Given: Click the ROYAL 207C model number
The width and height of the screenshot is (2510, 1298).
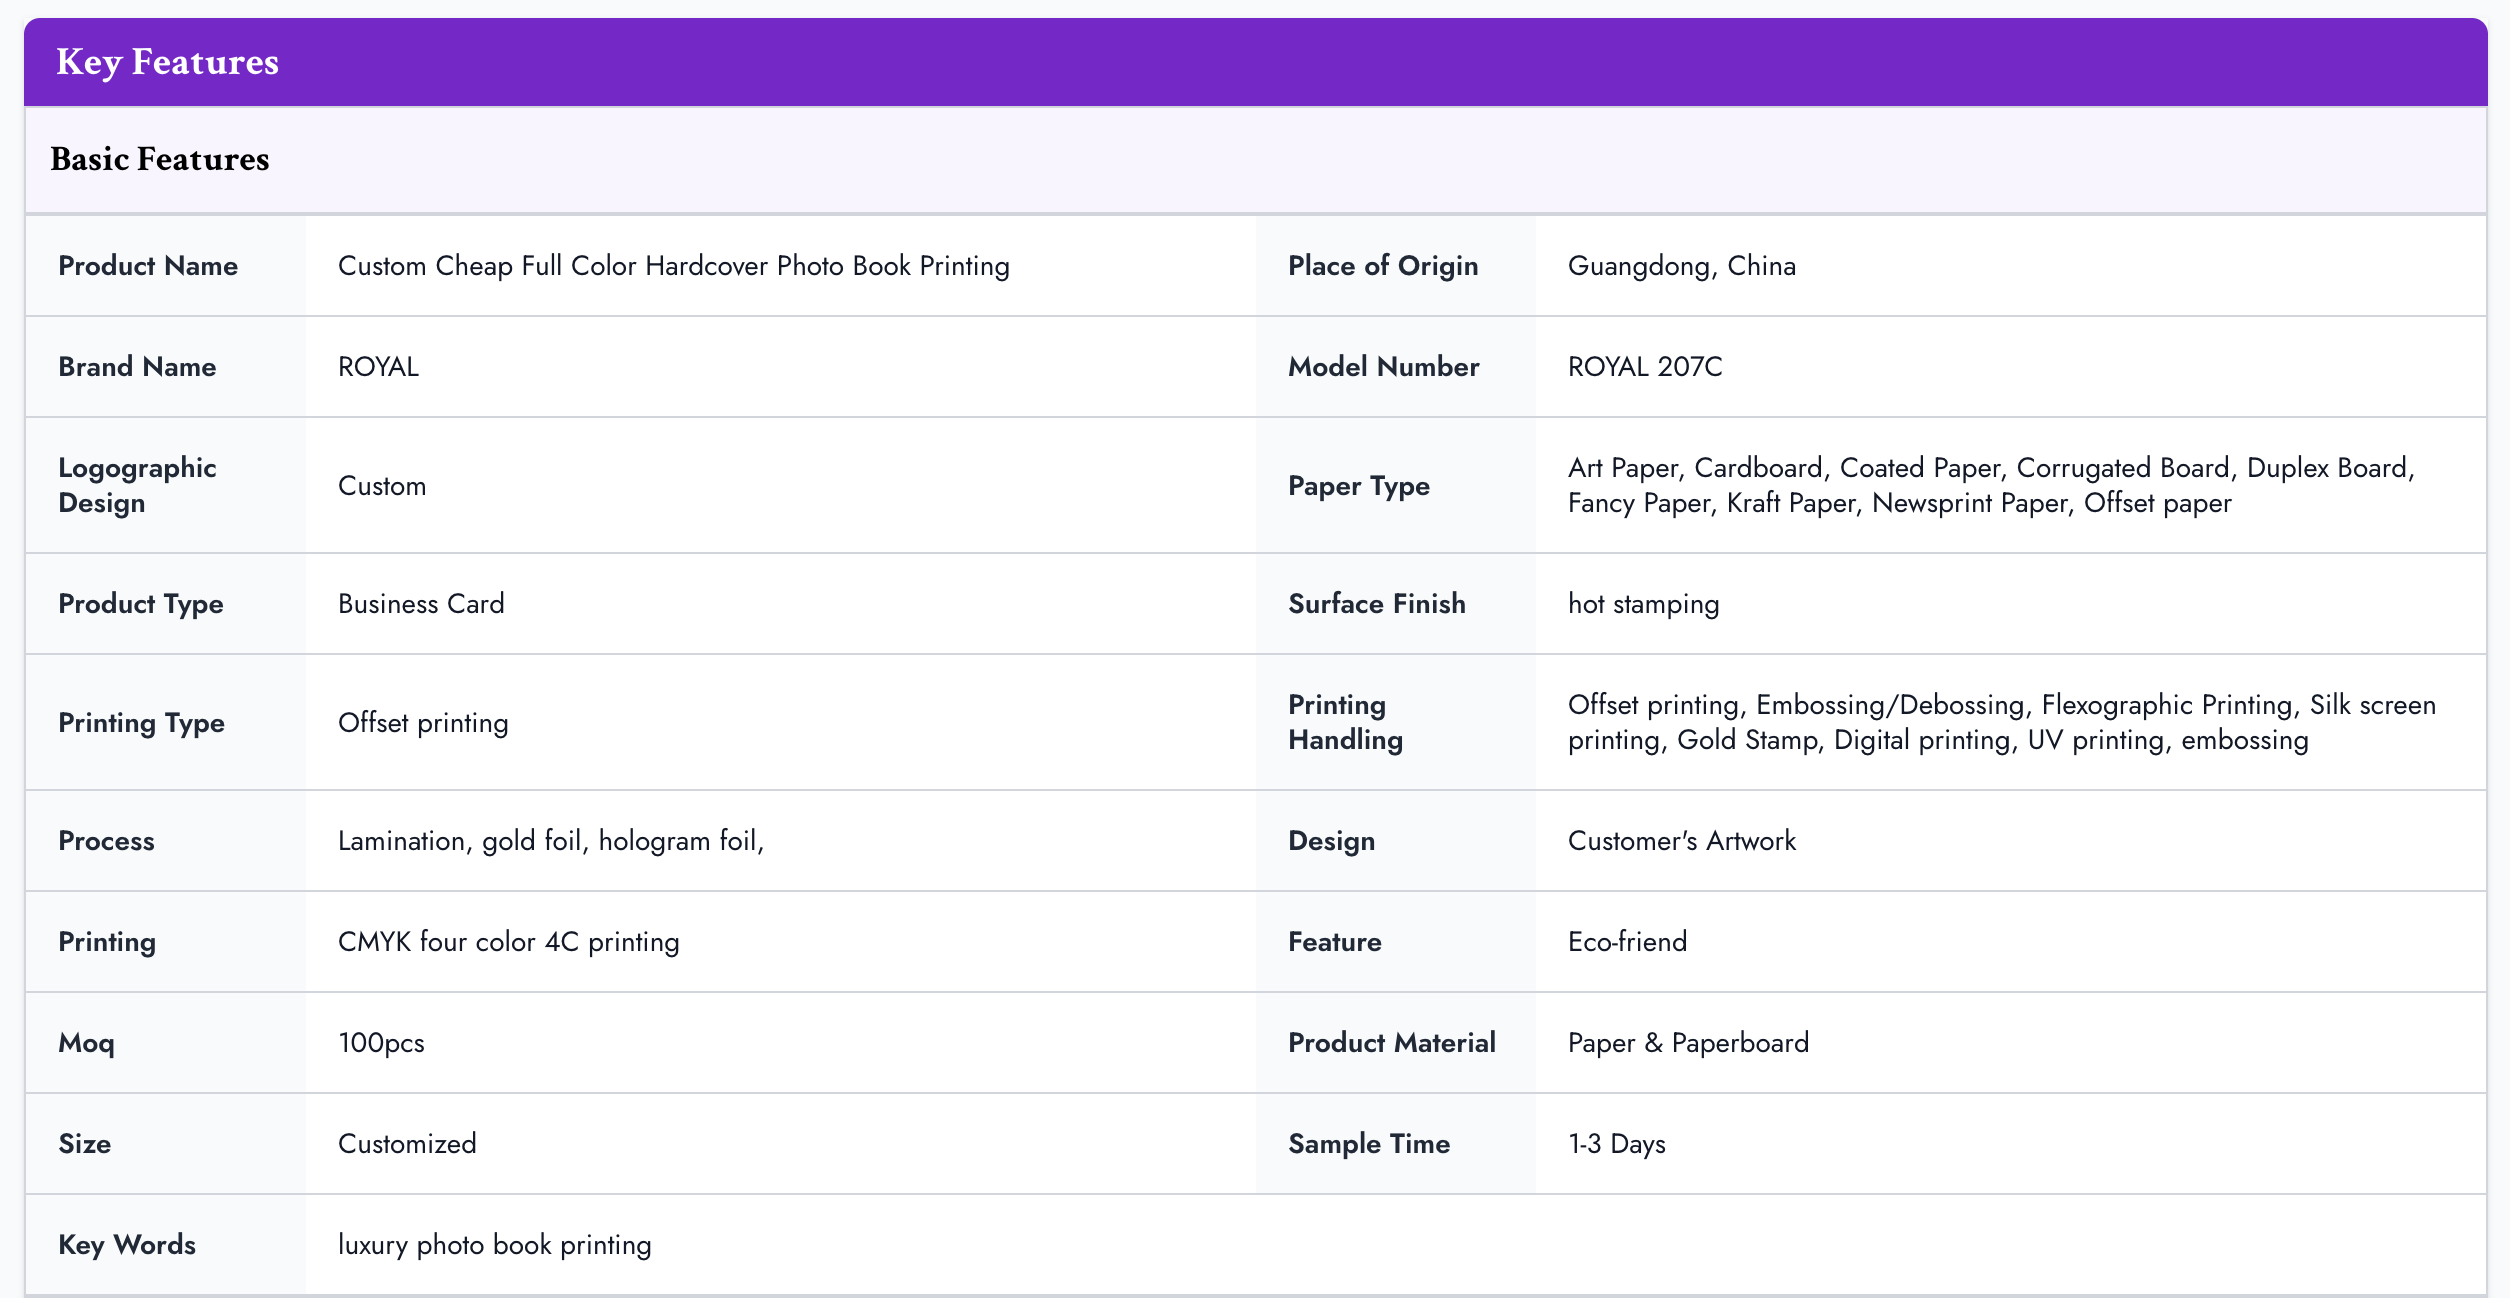Looking at the screenshot, I should click(x=1644, y=367).
